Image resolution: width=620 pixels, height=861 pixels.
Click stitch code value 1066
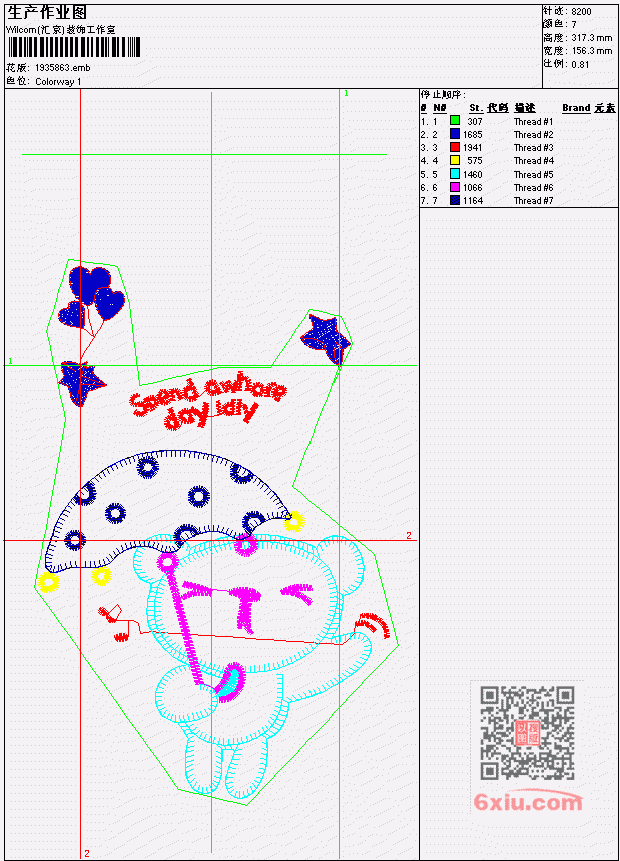[473, 188]
